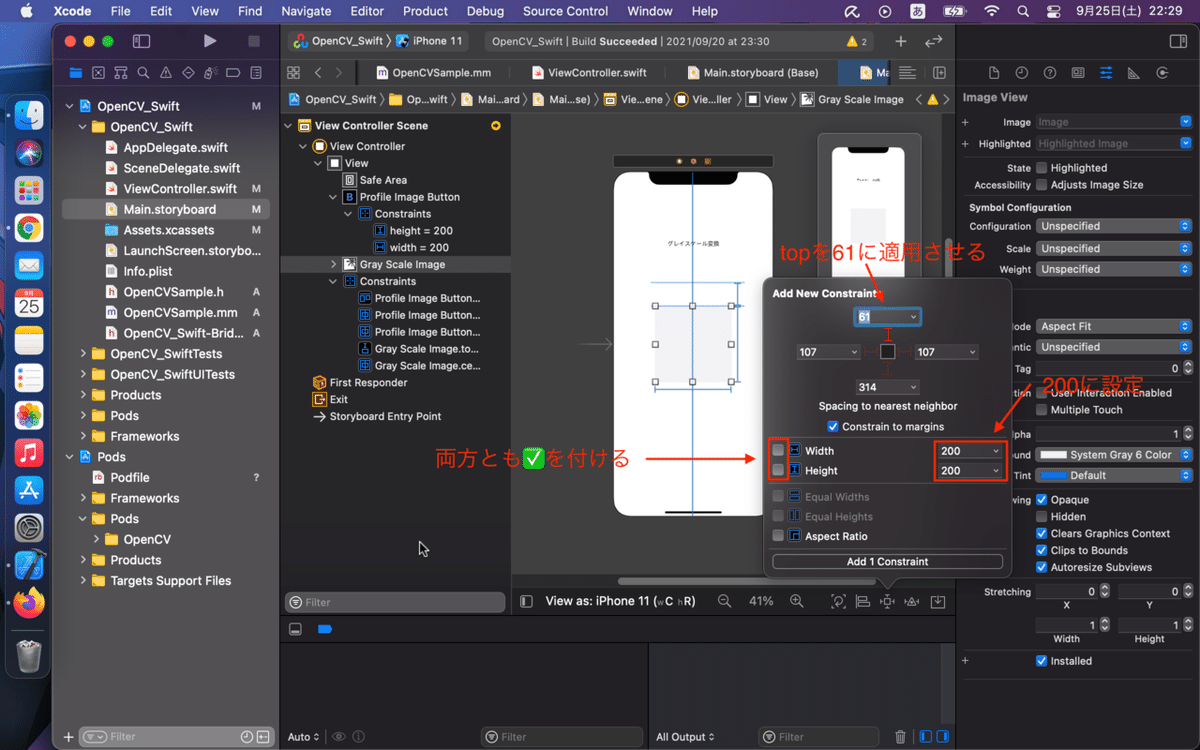The image size is (1200, 750).
Task: Click the Add 1 Constraint button
Action: tap(887, 561)
